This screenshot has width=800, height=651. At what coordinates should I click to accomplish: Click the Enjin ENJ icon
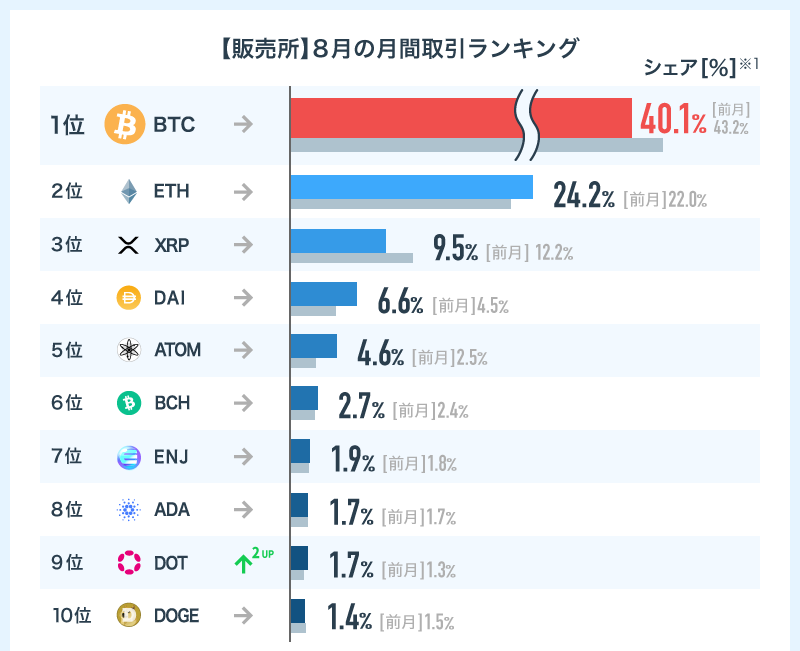(128, 457)
